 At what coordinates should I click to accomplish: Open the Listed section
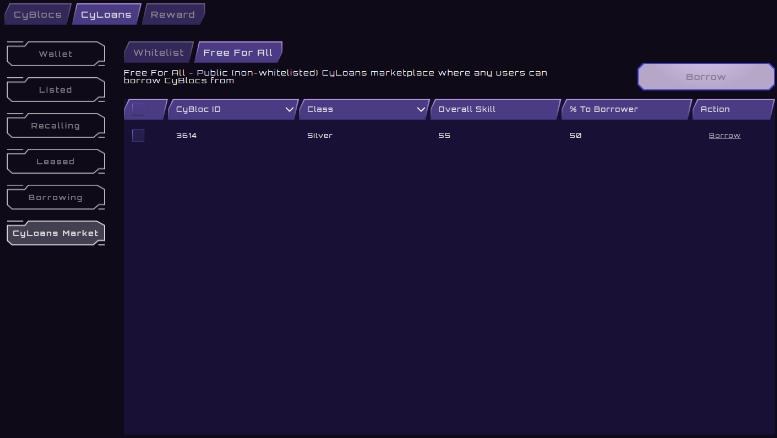tap(56, 90)
